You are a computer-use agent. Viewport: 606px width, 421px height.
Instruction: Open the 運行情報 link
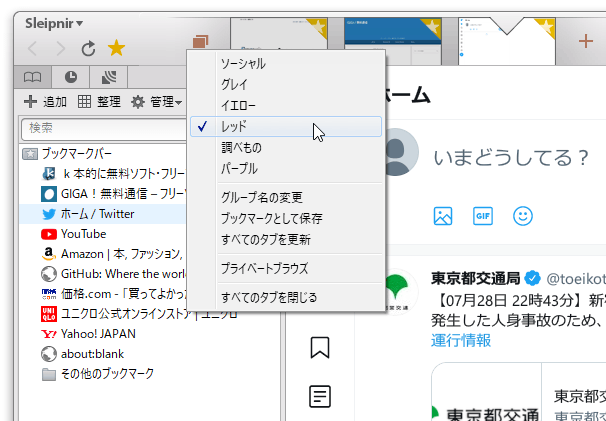click(461, 341)
